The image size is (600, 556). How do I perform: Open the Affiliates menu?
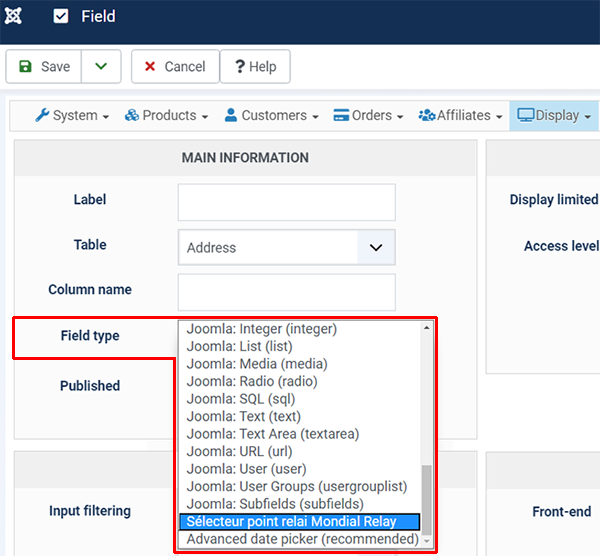(460, 115)
